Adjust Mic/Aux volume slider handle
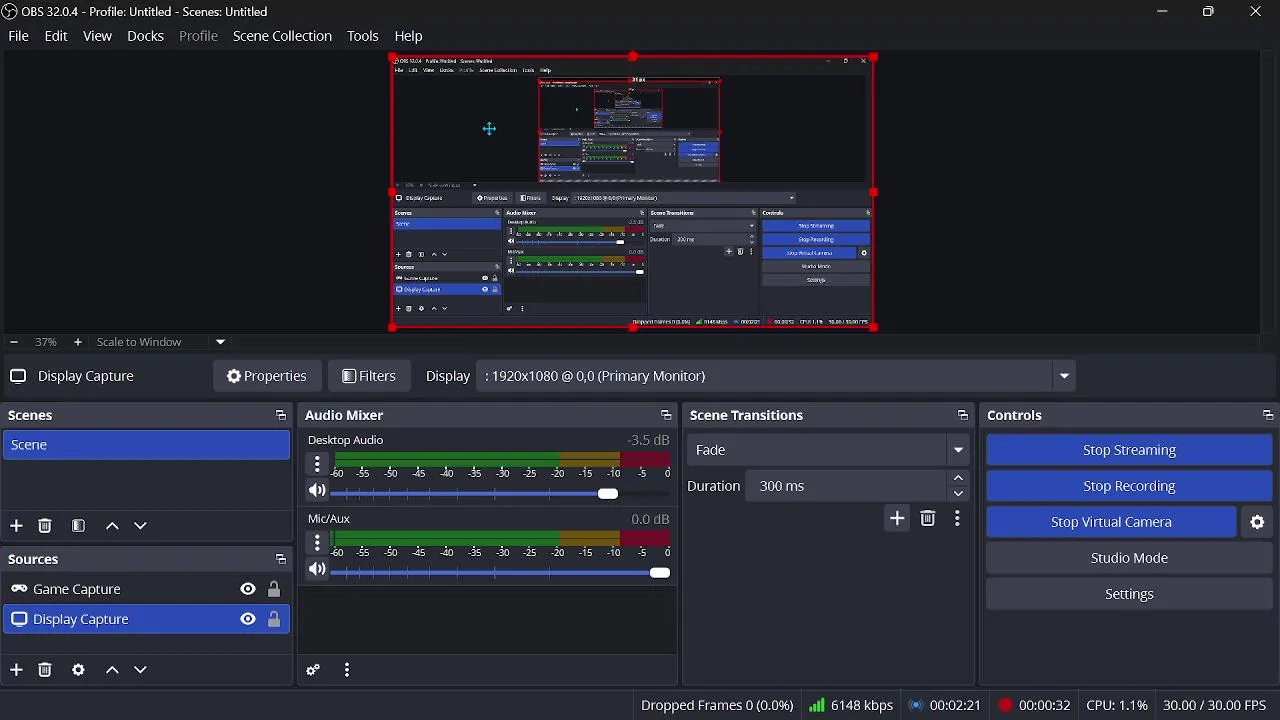Viewport: 1280px width, 720px height. pyautogui.click(x=660, y=573)
